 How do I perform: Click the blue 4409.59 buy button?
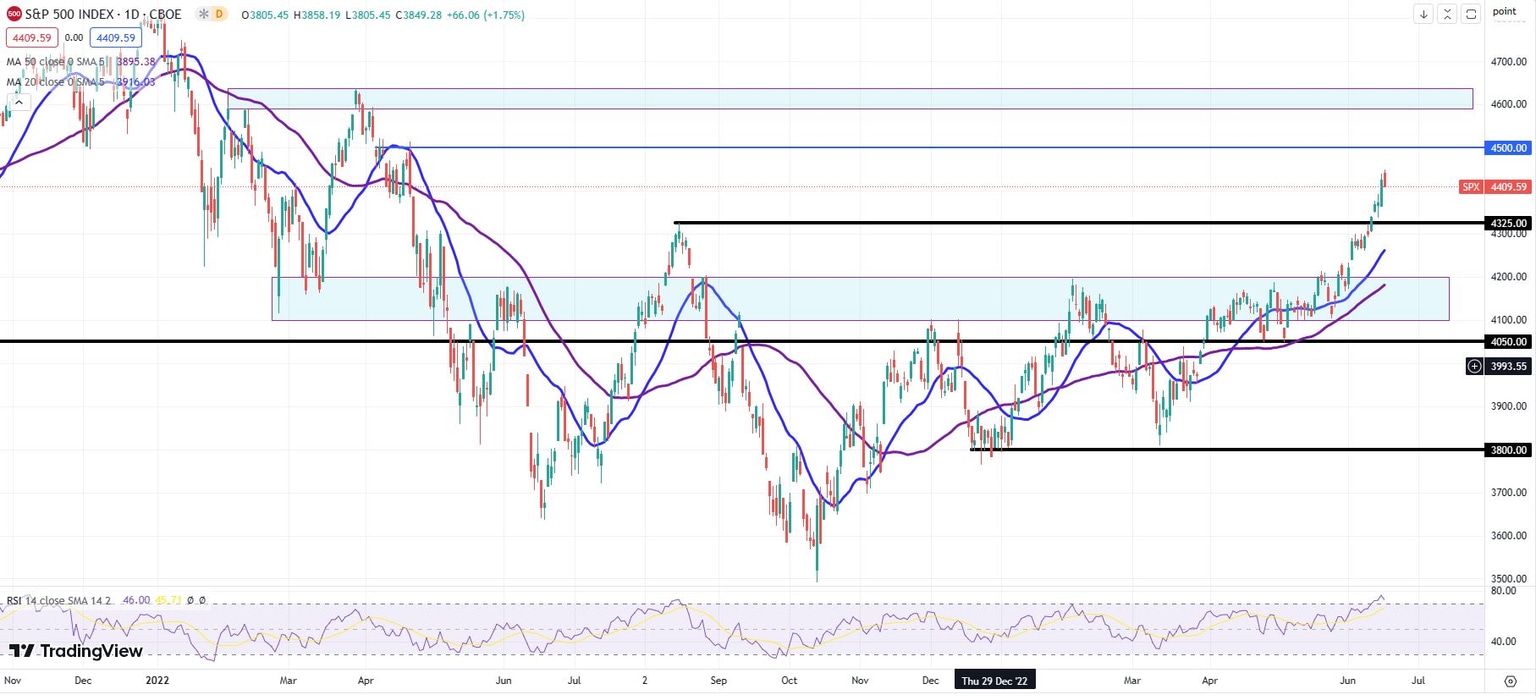[x=115, y=37]
